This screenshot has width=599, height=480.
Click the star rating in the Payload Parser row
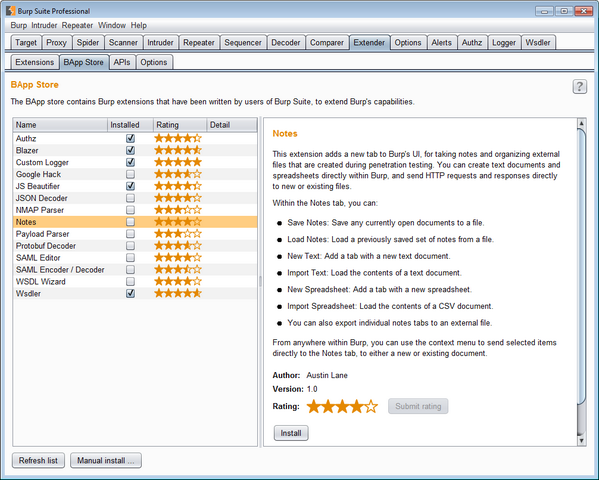point(178,234)
